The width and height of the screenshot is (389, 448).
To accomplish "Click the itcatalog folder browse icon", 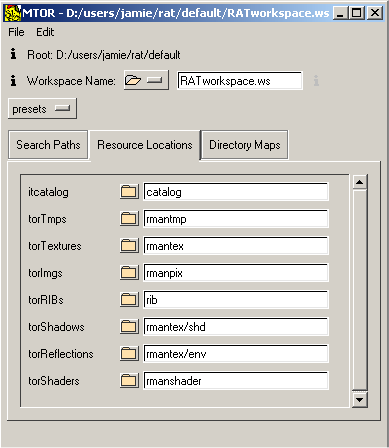I will pyautogui.click(x=129, y=192).
